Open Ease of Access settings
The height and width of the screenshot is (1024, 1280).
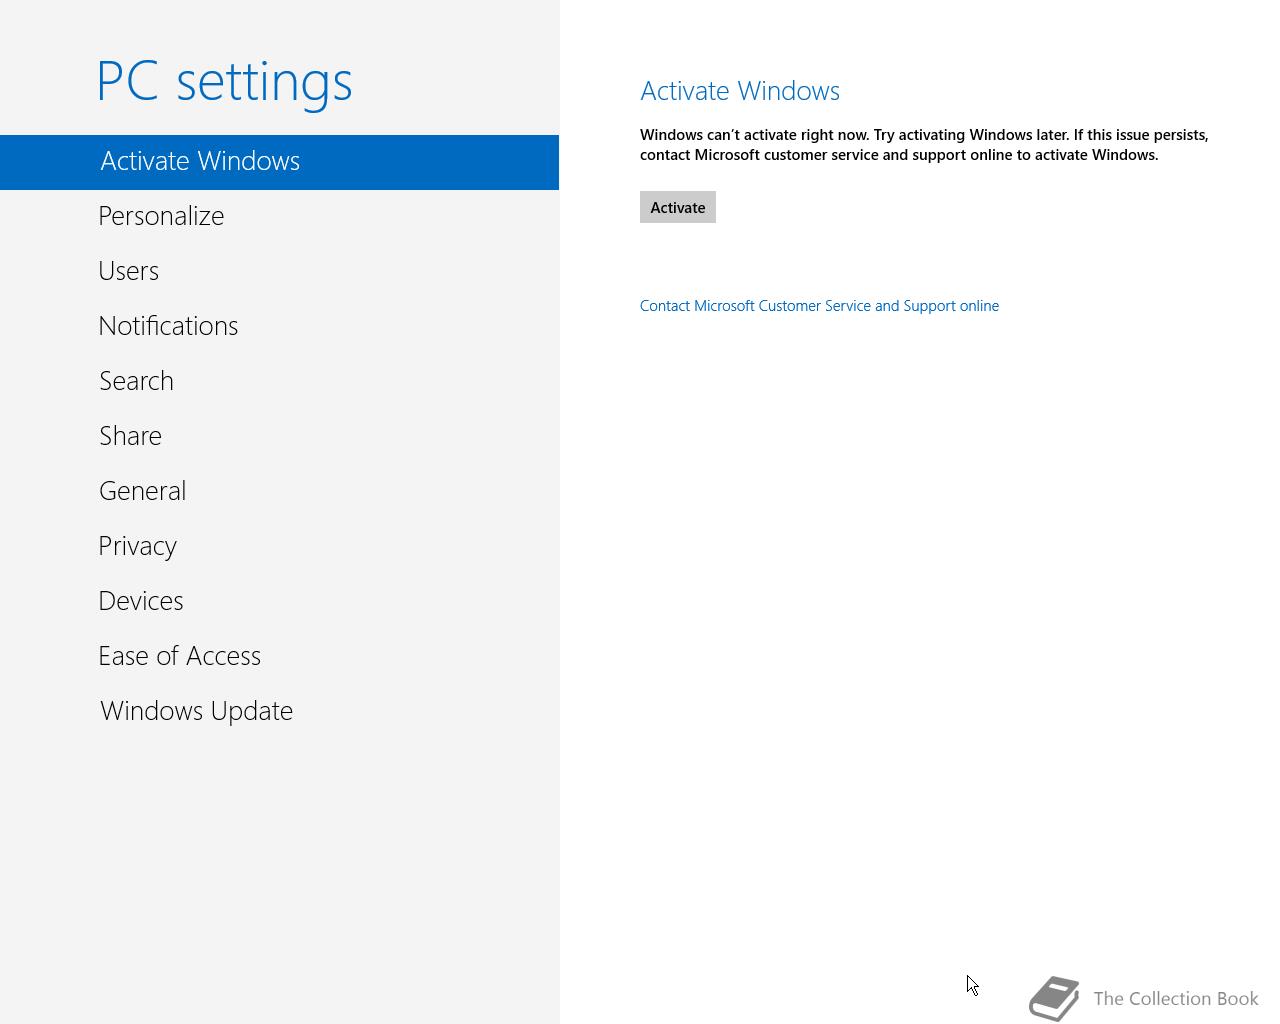point(279,656)
